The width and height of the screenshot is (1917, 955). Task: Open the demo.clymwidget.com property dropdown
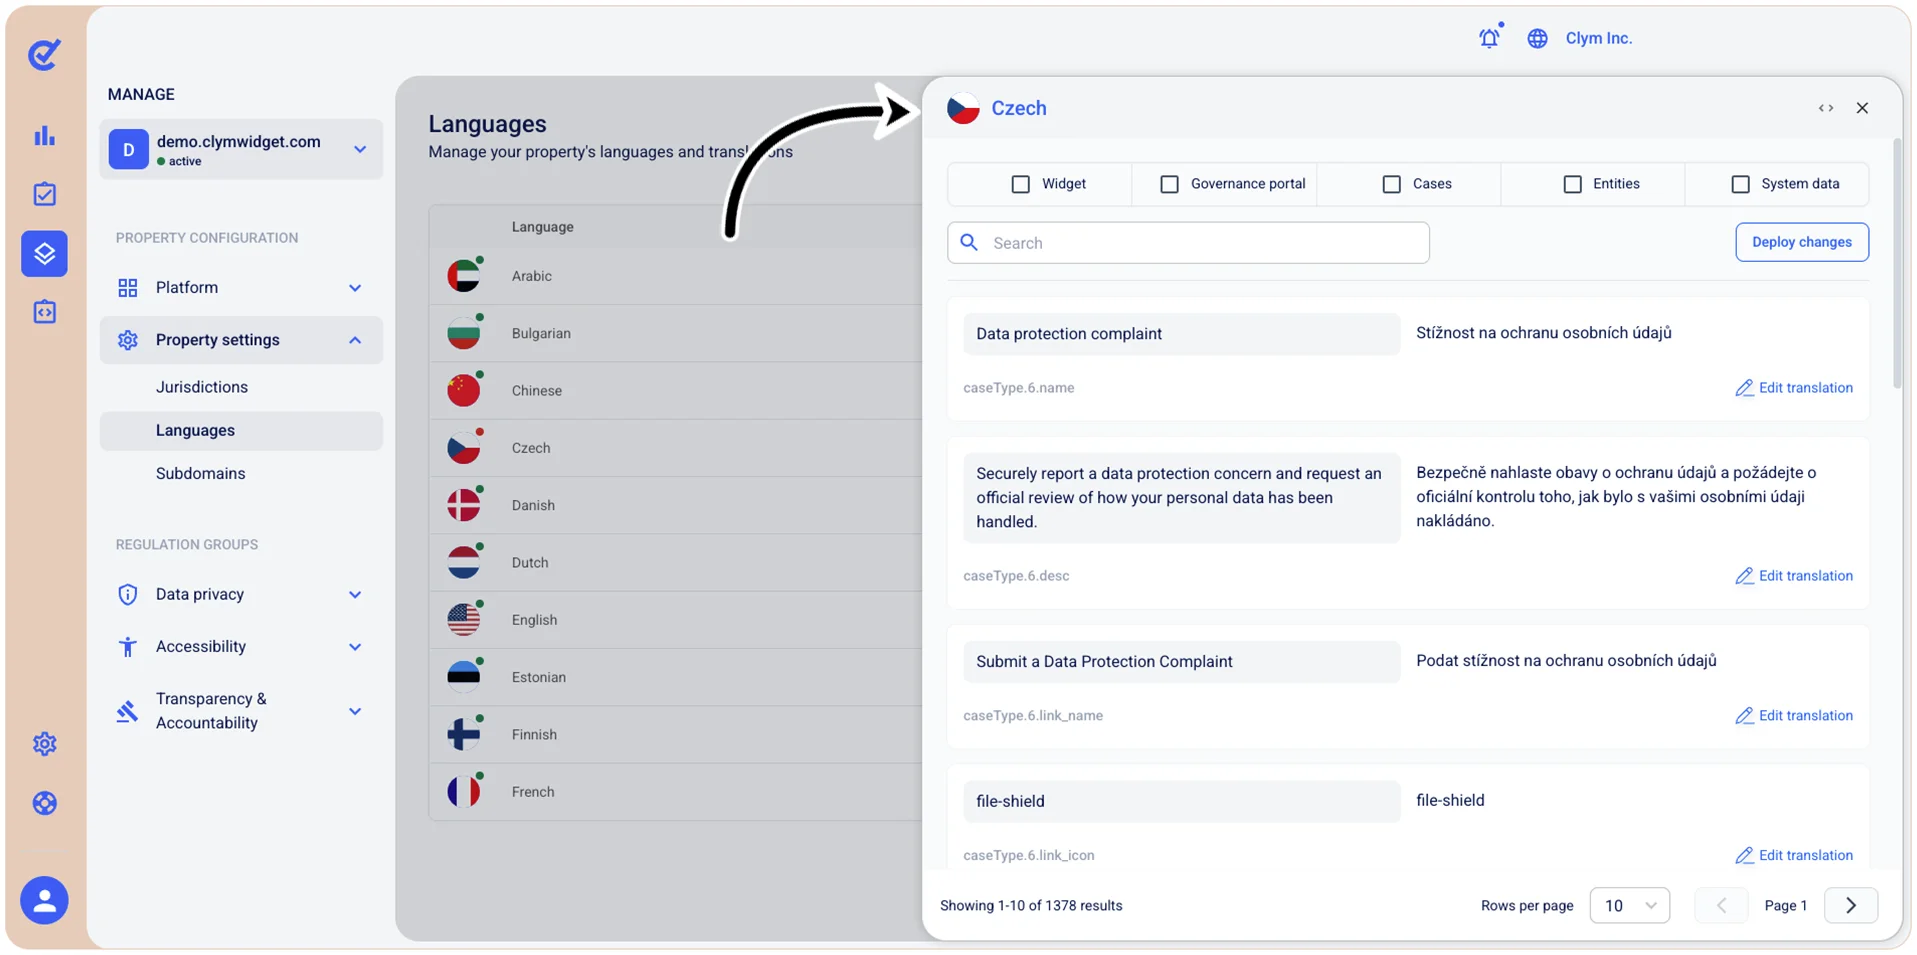coord(241,150)
